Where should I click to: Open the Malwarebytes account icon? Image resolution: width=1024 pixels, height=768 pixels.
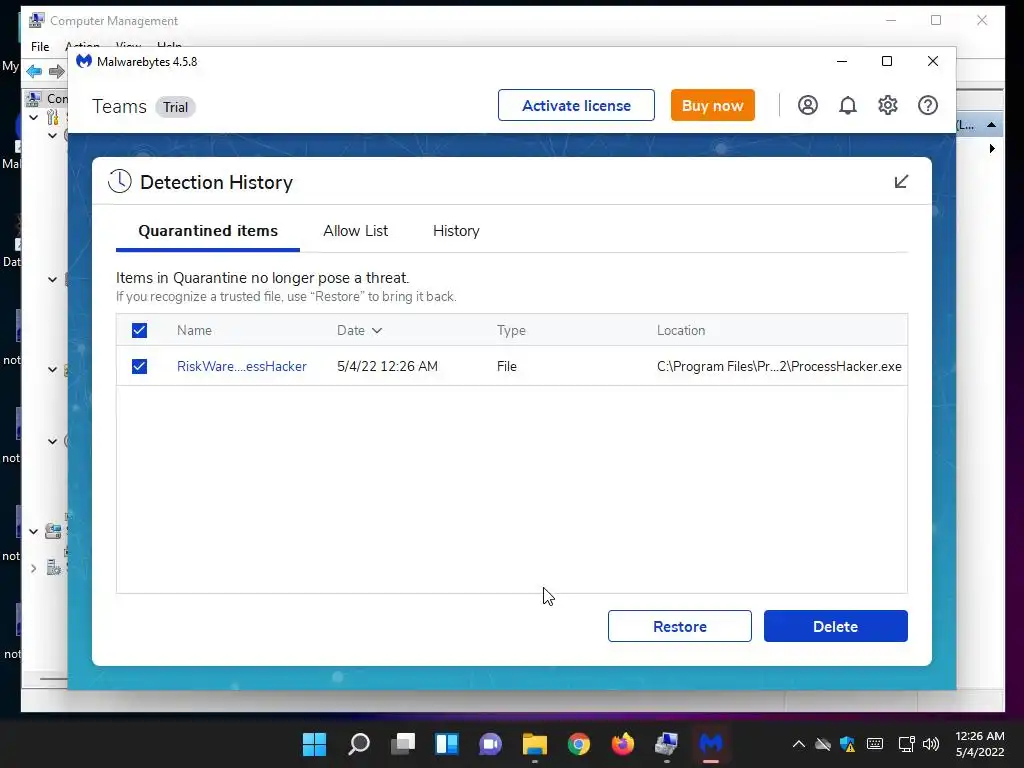pos(808,105)
